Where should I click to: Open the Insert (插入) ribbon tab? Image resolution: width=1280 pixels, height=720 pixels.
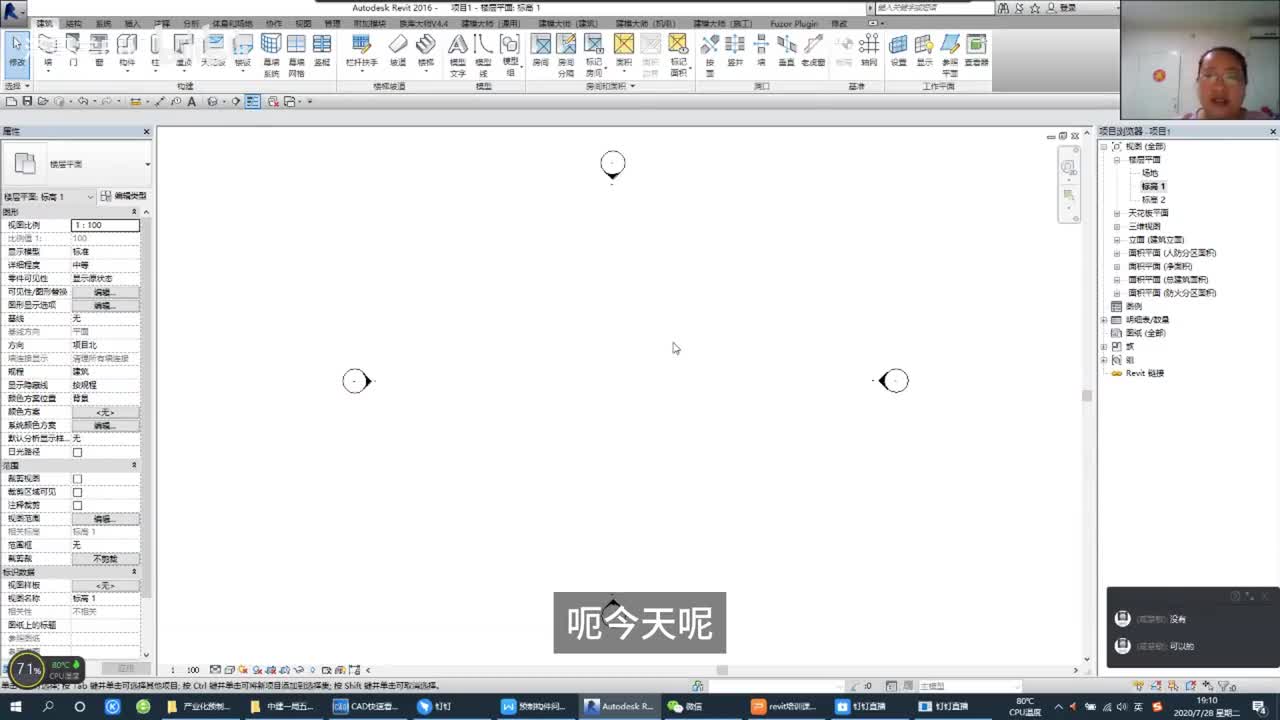point(132,23)
